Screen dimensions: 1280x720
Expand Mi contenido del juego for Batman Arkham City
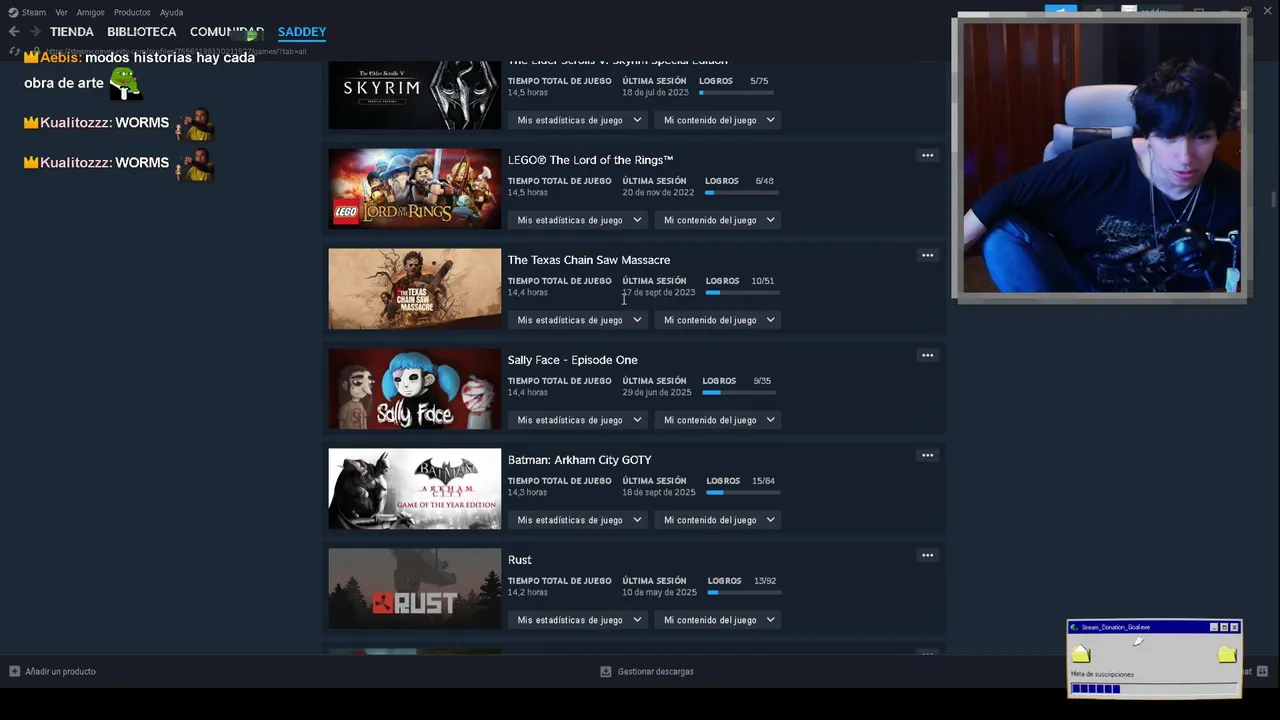718,520
